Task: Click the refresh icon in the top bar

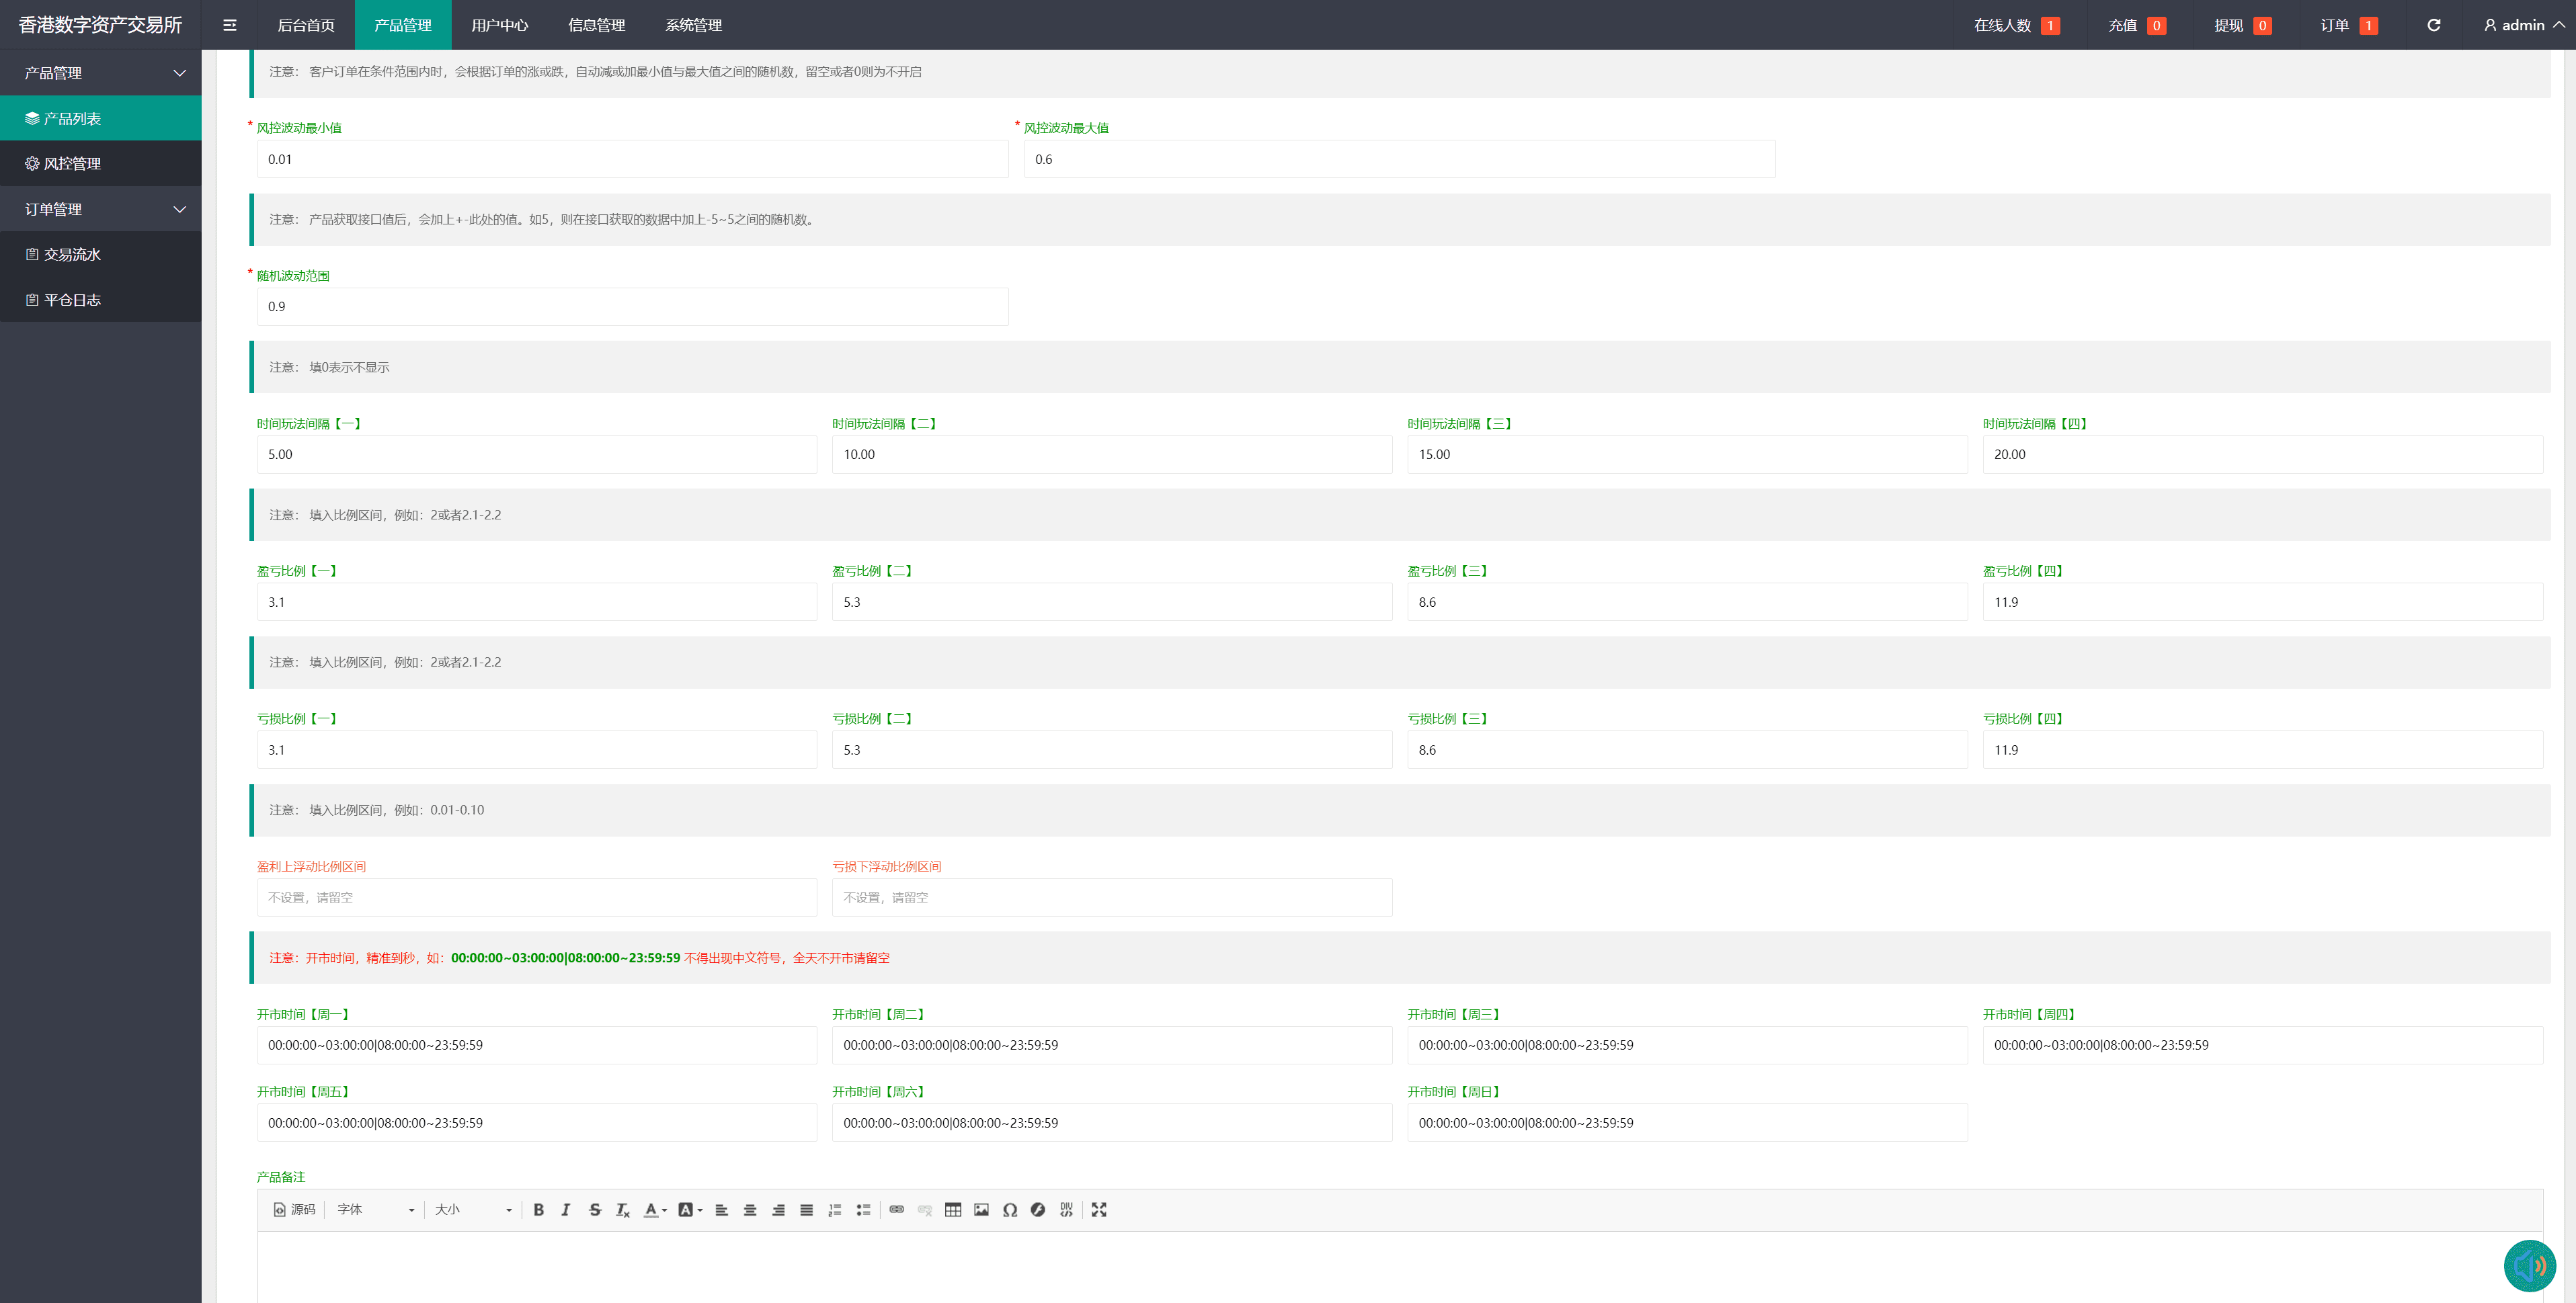Action: pos(2433,25)
